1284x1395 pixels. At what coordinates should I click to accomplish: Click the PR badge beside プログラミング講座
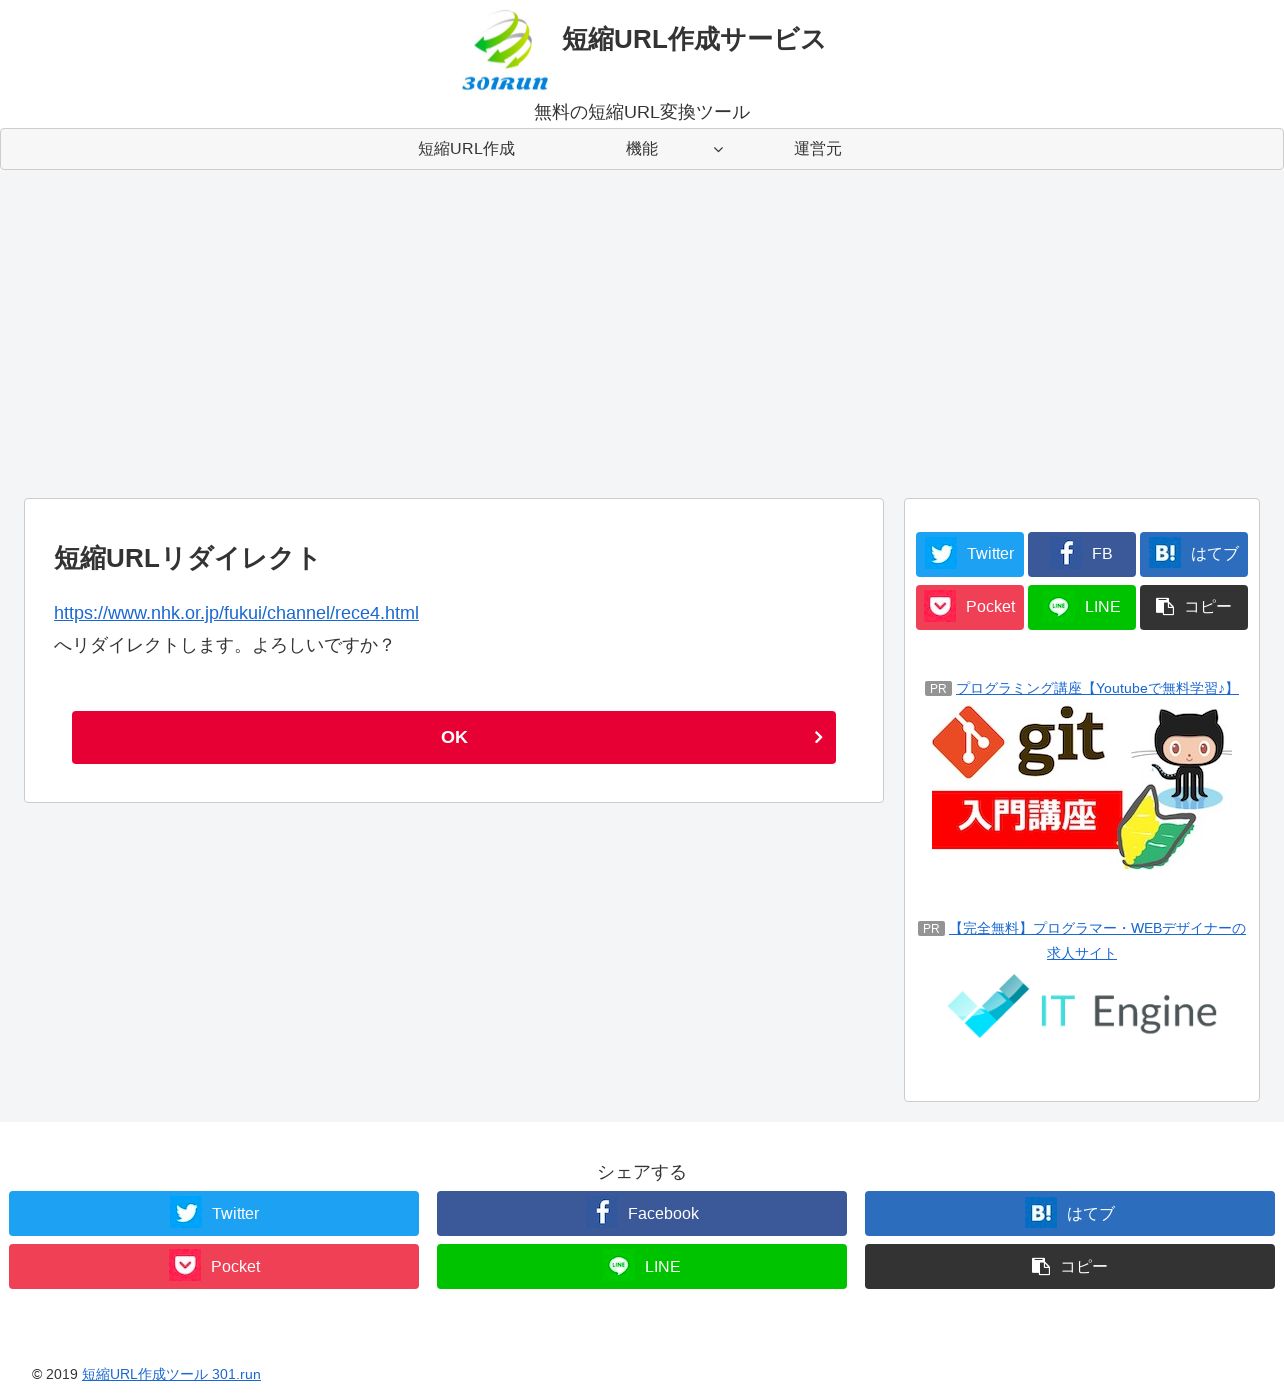point(938,688)
